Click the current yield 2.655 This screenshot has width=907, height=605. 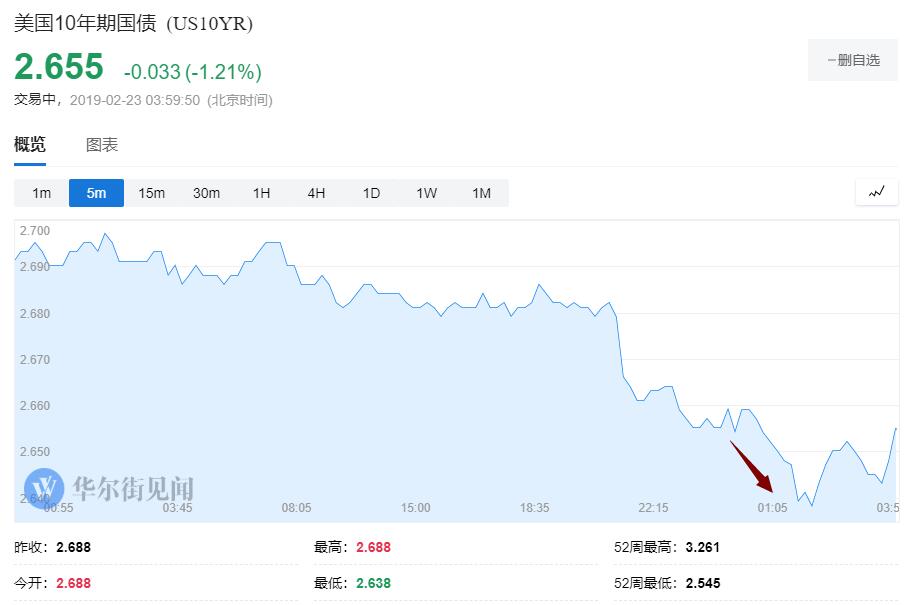[59, 67]
